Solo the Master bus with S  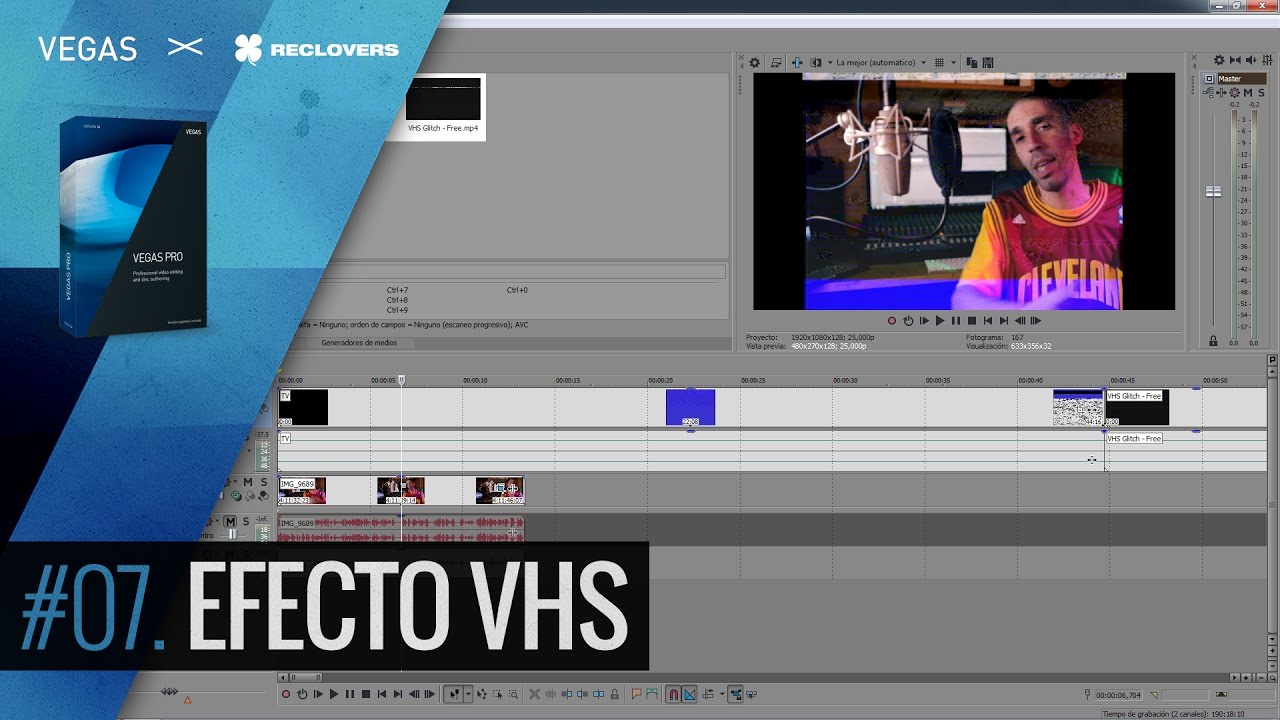tap(1261, 93)
